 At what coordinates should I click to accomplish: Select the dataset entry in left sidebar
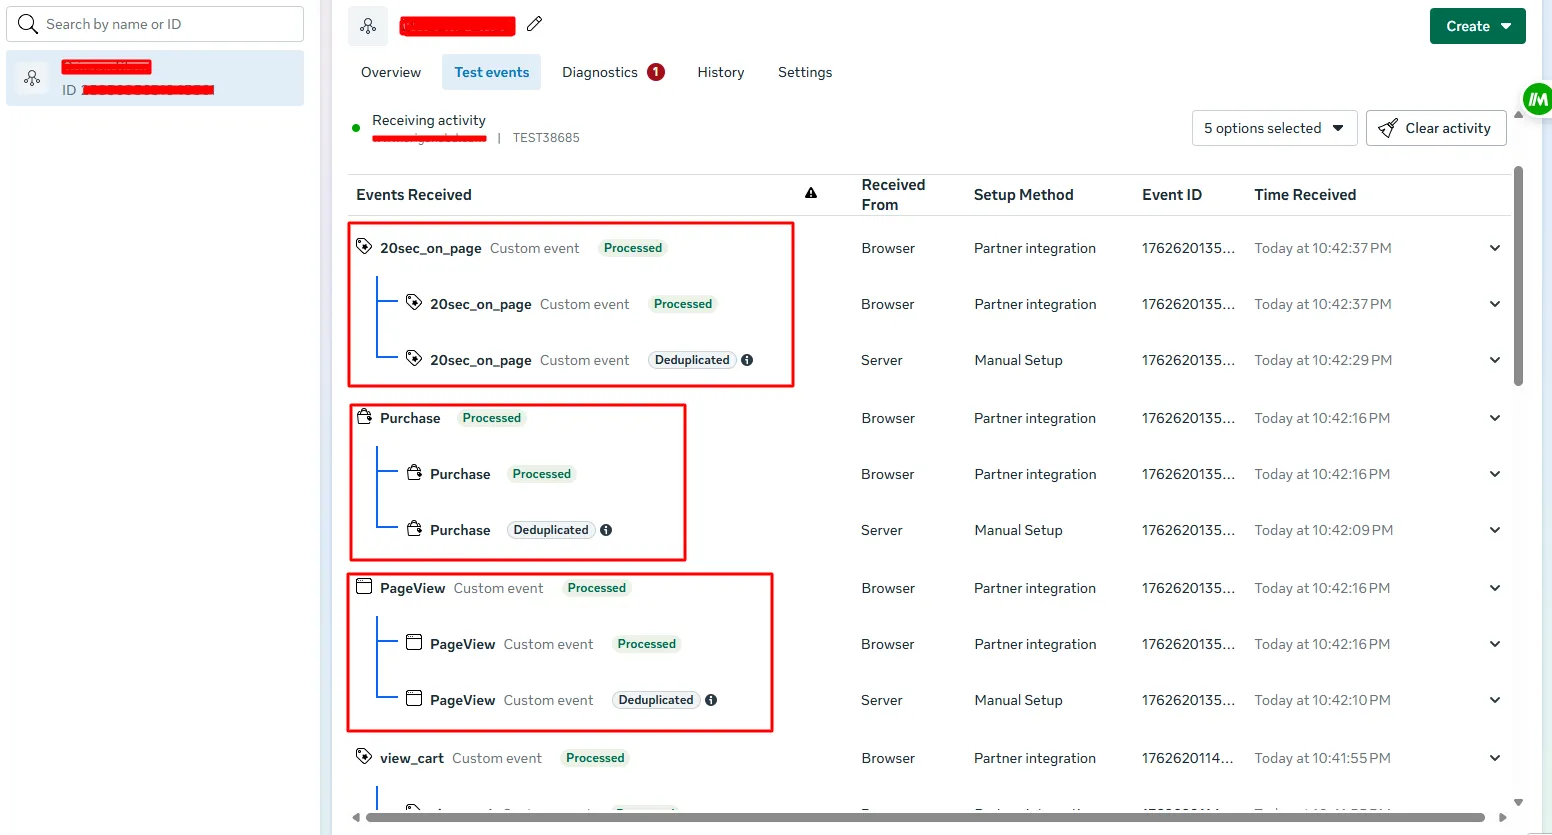(155, 78)
